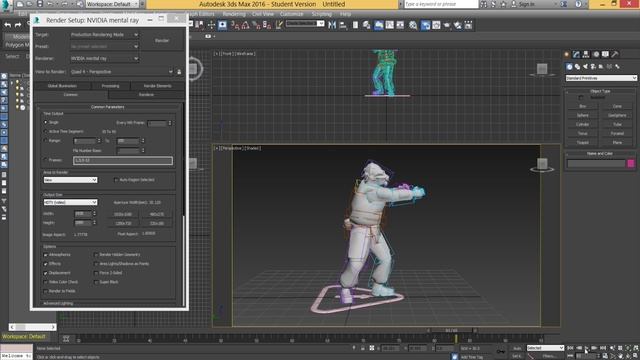Choose the 1280x720 preset size button
The width and height of the screenshot is (640, 360).
click(123, 223)
